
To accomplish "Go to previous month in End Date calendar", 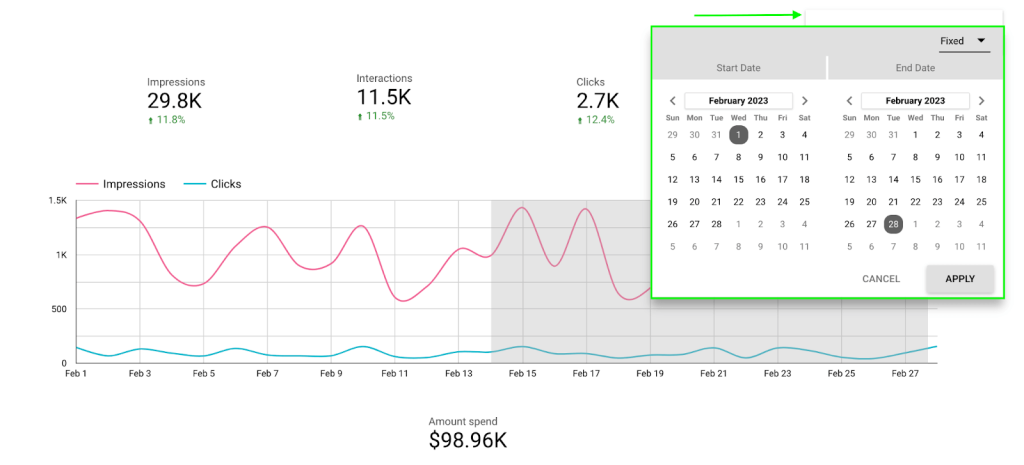I will (x=849, y=101).
